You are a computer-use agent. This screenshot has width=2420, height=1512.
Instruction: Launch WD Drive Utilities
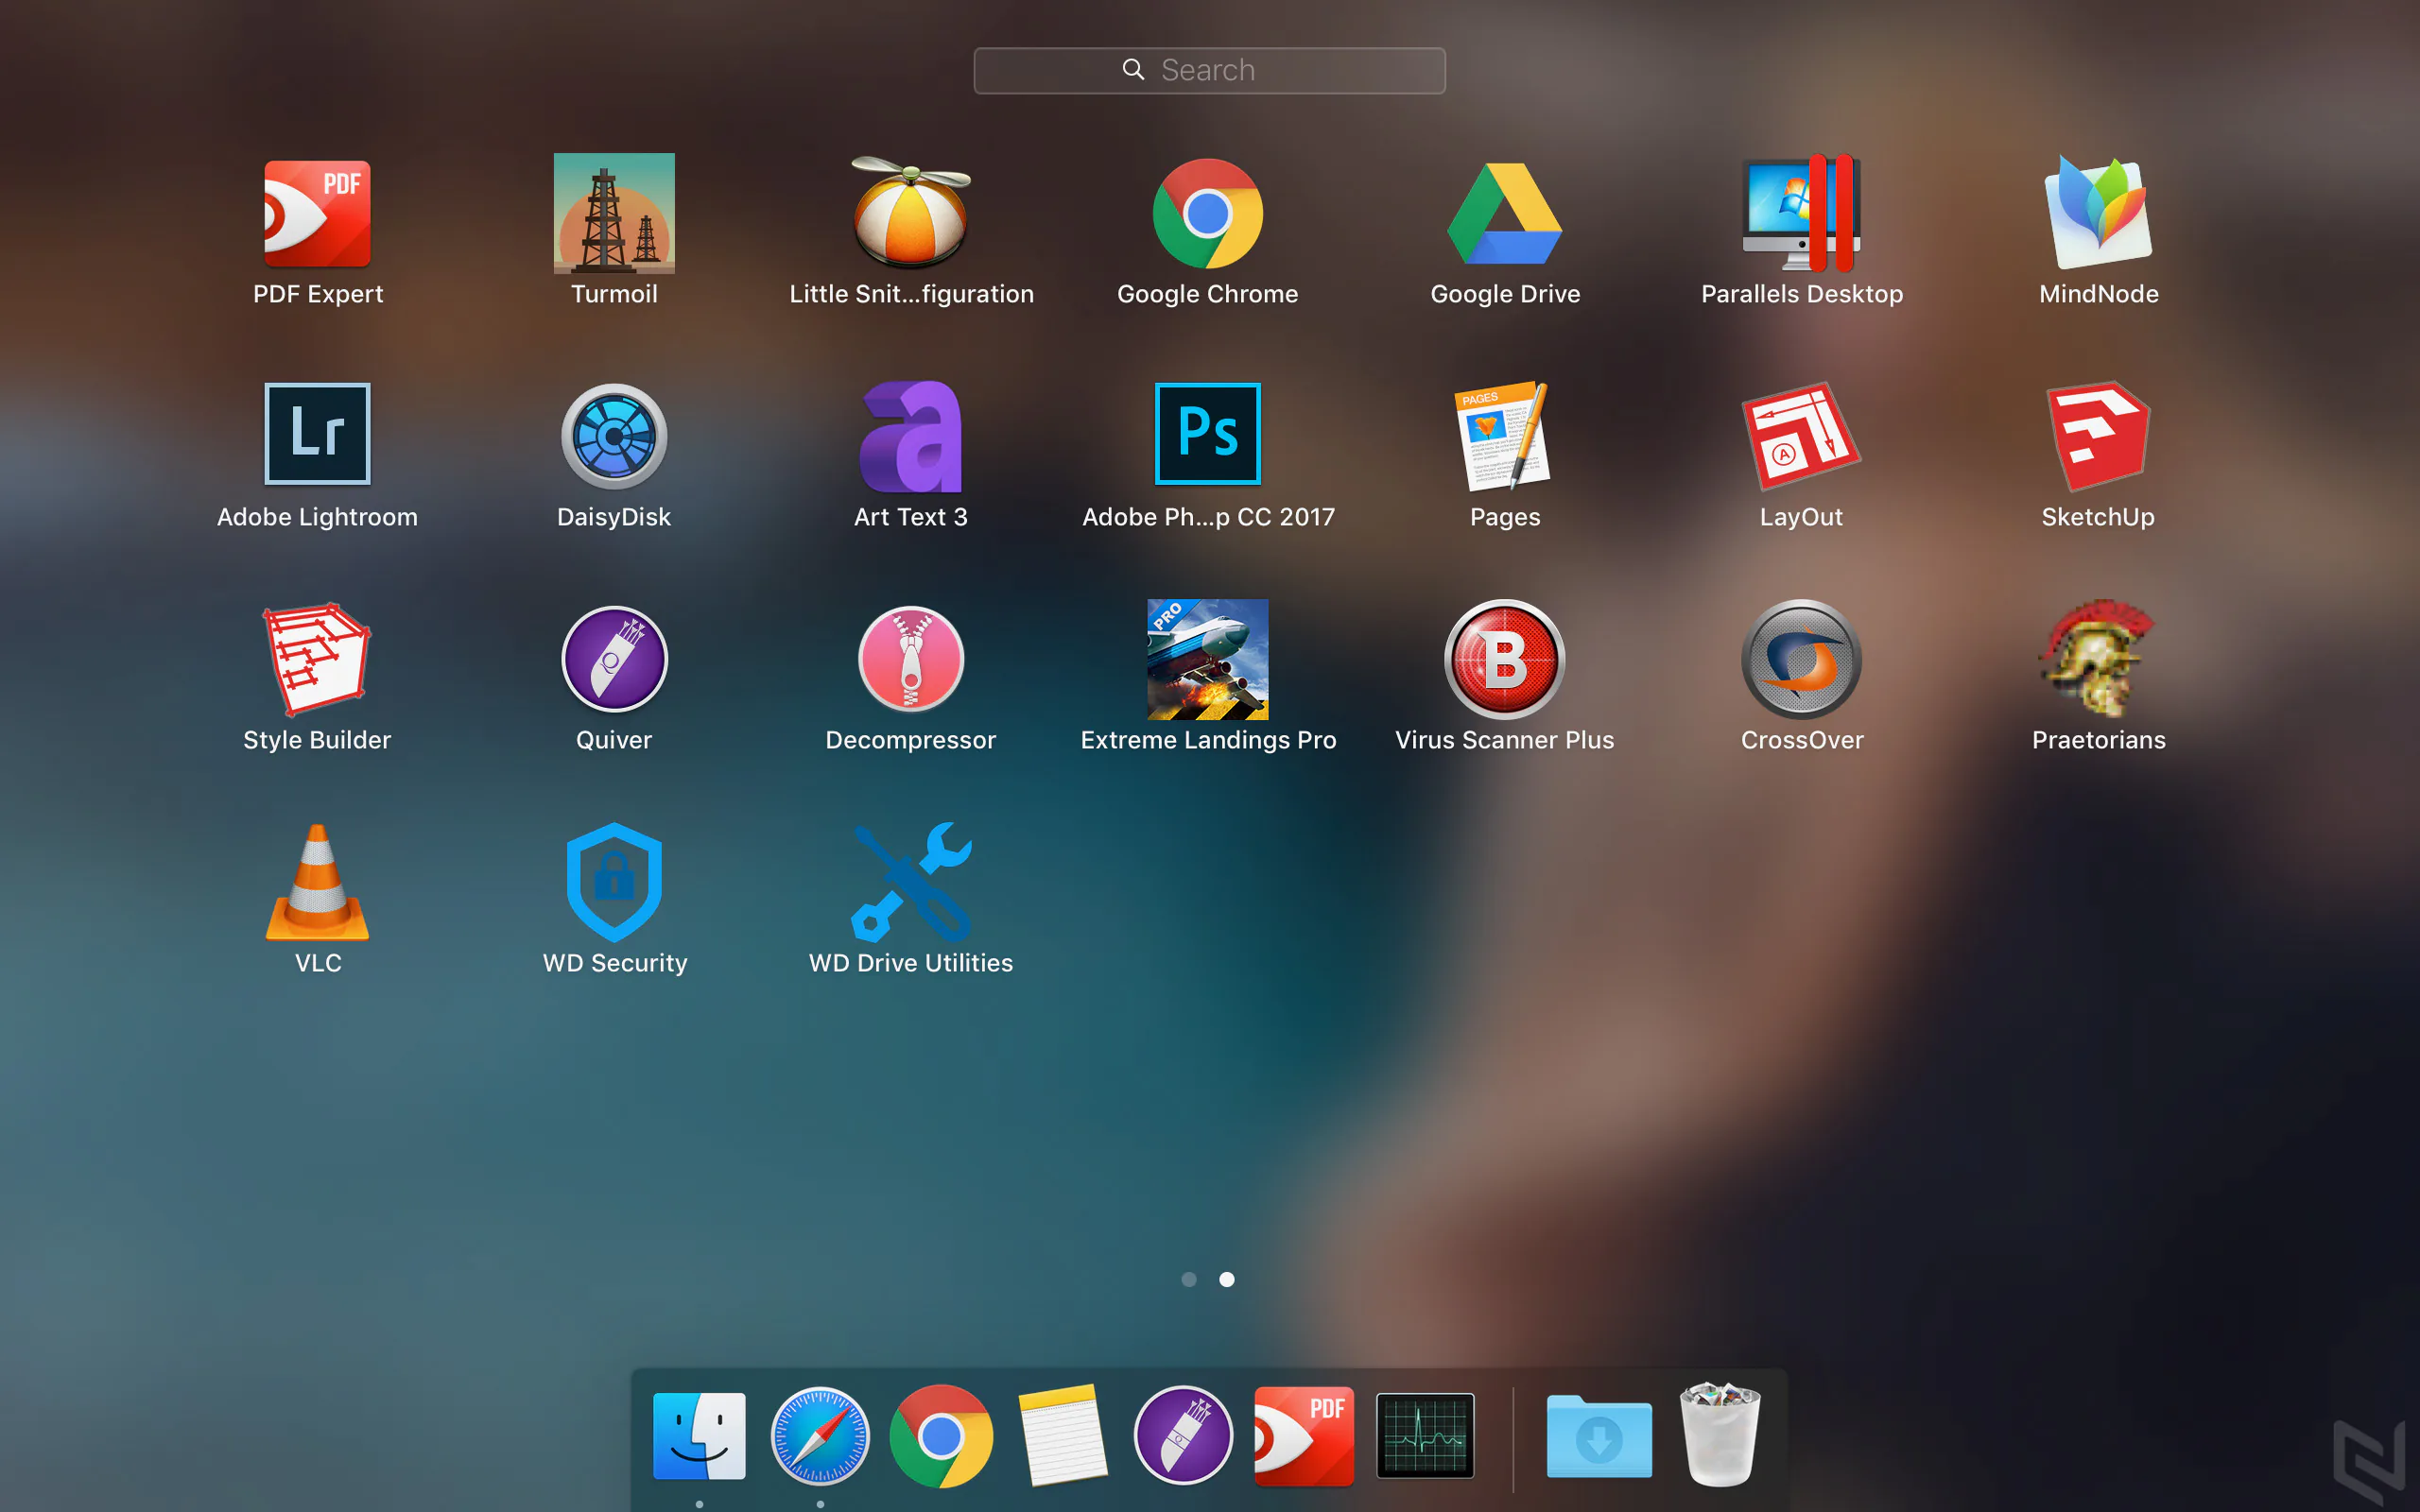911,882
